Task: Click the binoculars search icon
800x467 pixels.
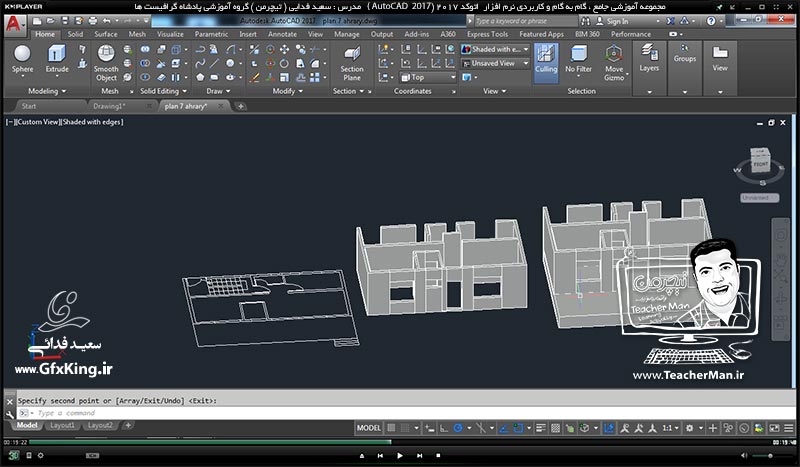Action: pyautogui.click(x=585, y=21)
